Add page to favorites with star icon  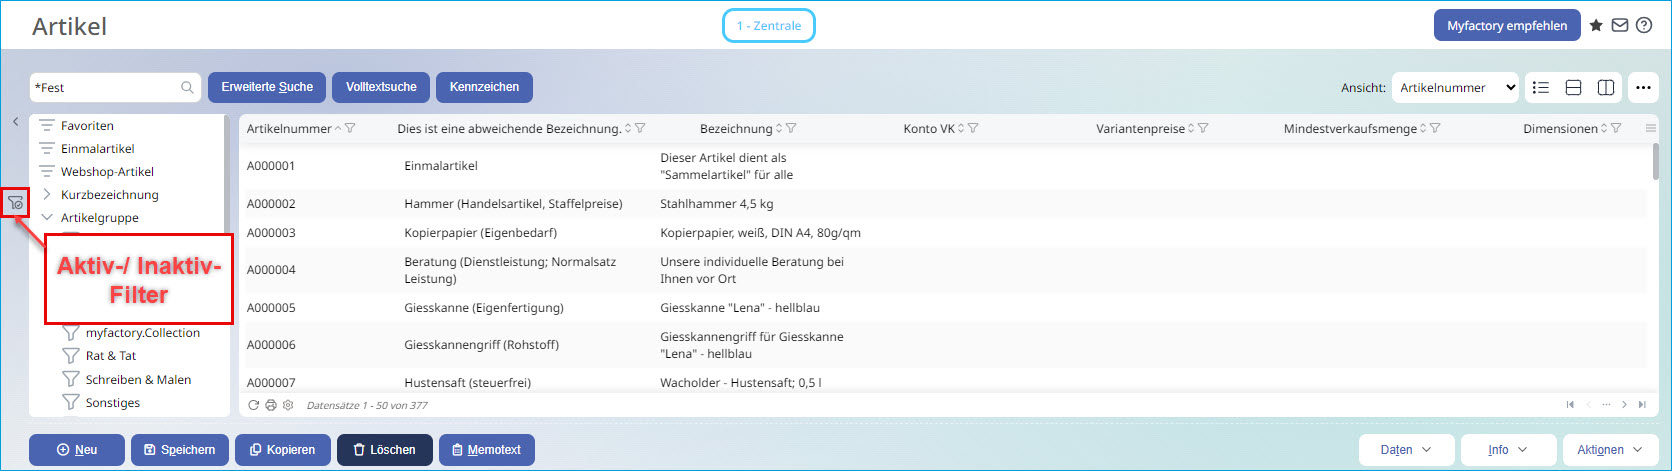pyautogui.click(x=1596, y=25)
